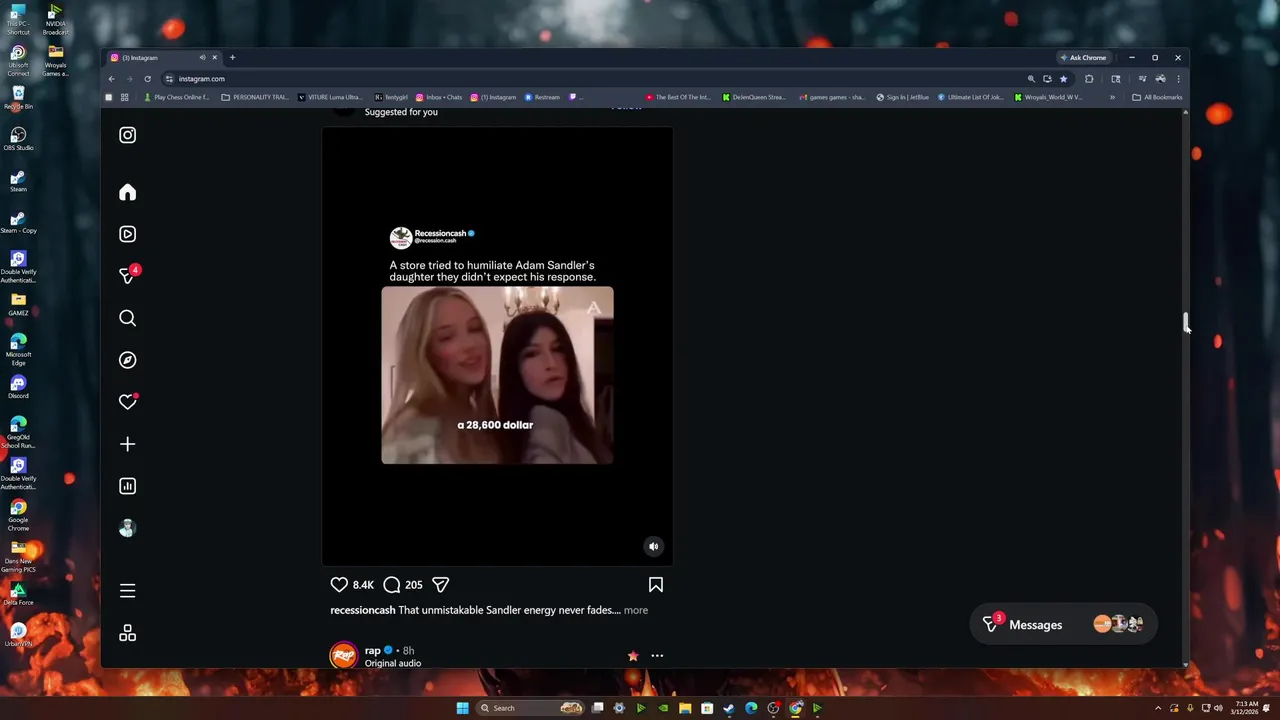This screenshot has height=720, width=1280.
Task: Reload the Instagram page
Action: tap(147, 79)
